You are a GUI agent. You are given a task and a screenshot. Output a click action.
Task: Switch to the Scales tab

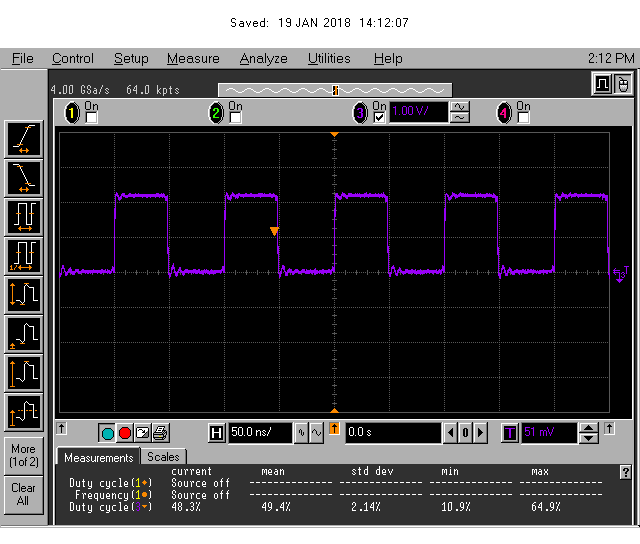pos(163,457)
